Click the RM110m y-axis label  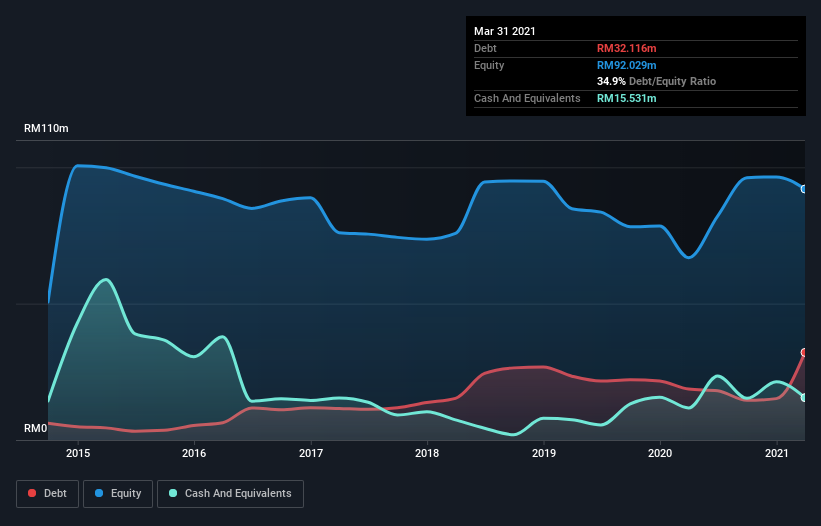[46, 128]
